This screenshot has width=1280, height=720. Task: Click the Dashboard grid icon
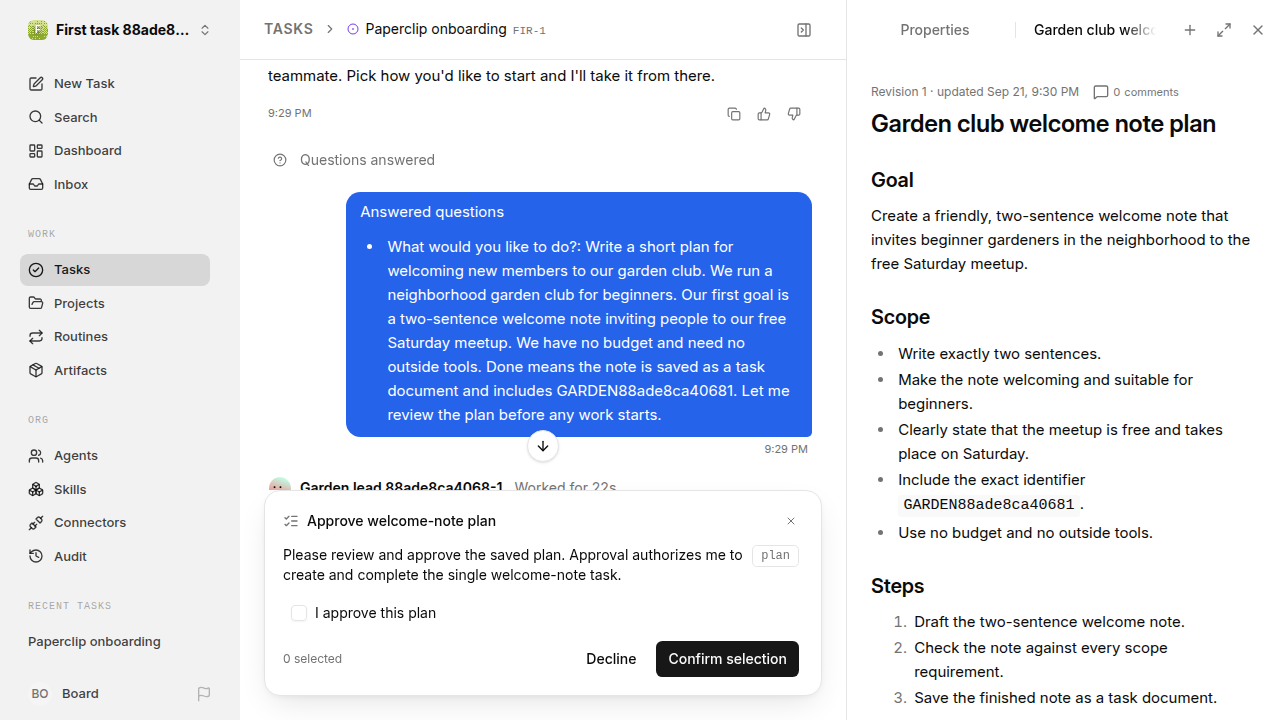pyautogui.click(x=36, y=151)
